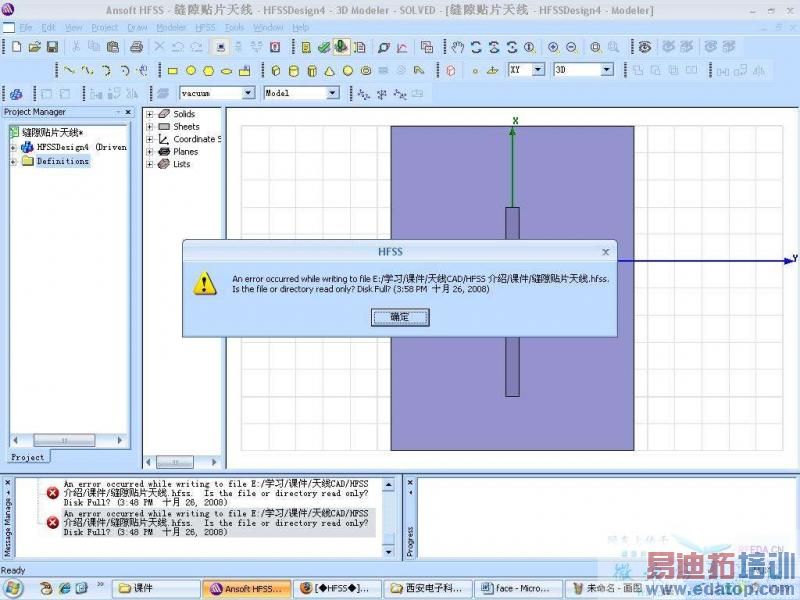This screenshot has height=600, width=800.
Task: Select the Draw Sphere tool
Action: pyautogui.click(x=348, y=71)
